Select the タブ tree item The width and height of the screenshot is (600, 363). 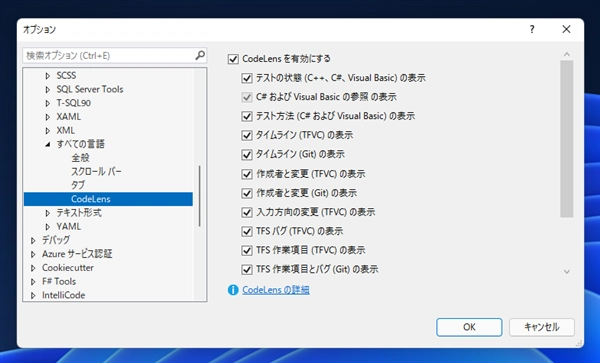(78, 186)
